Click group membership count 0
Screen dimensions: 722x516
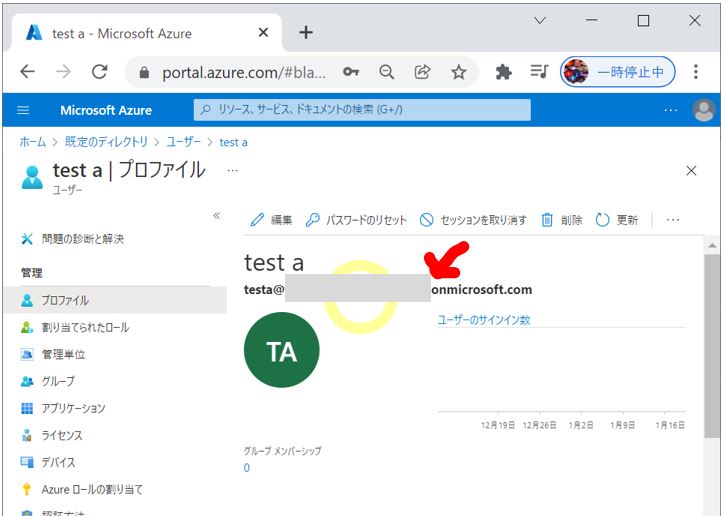coord(247,468)
